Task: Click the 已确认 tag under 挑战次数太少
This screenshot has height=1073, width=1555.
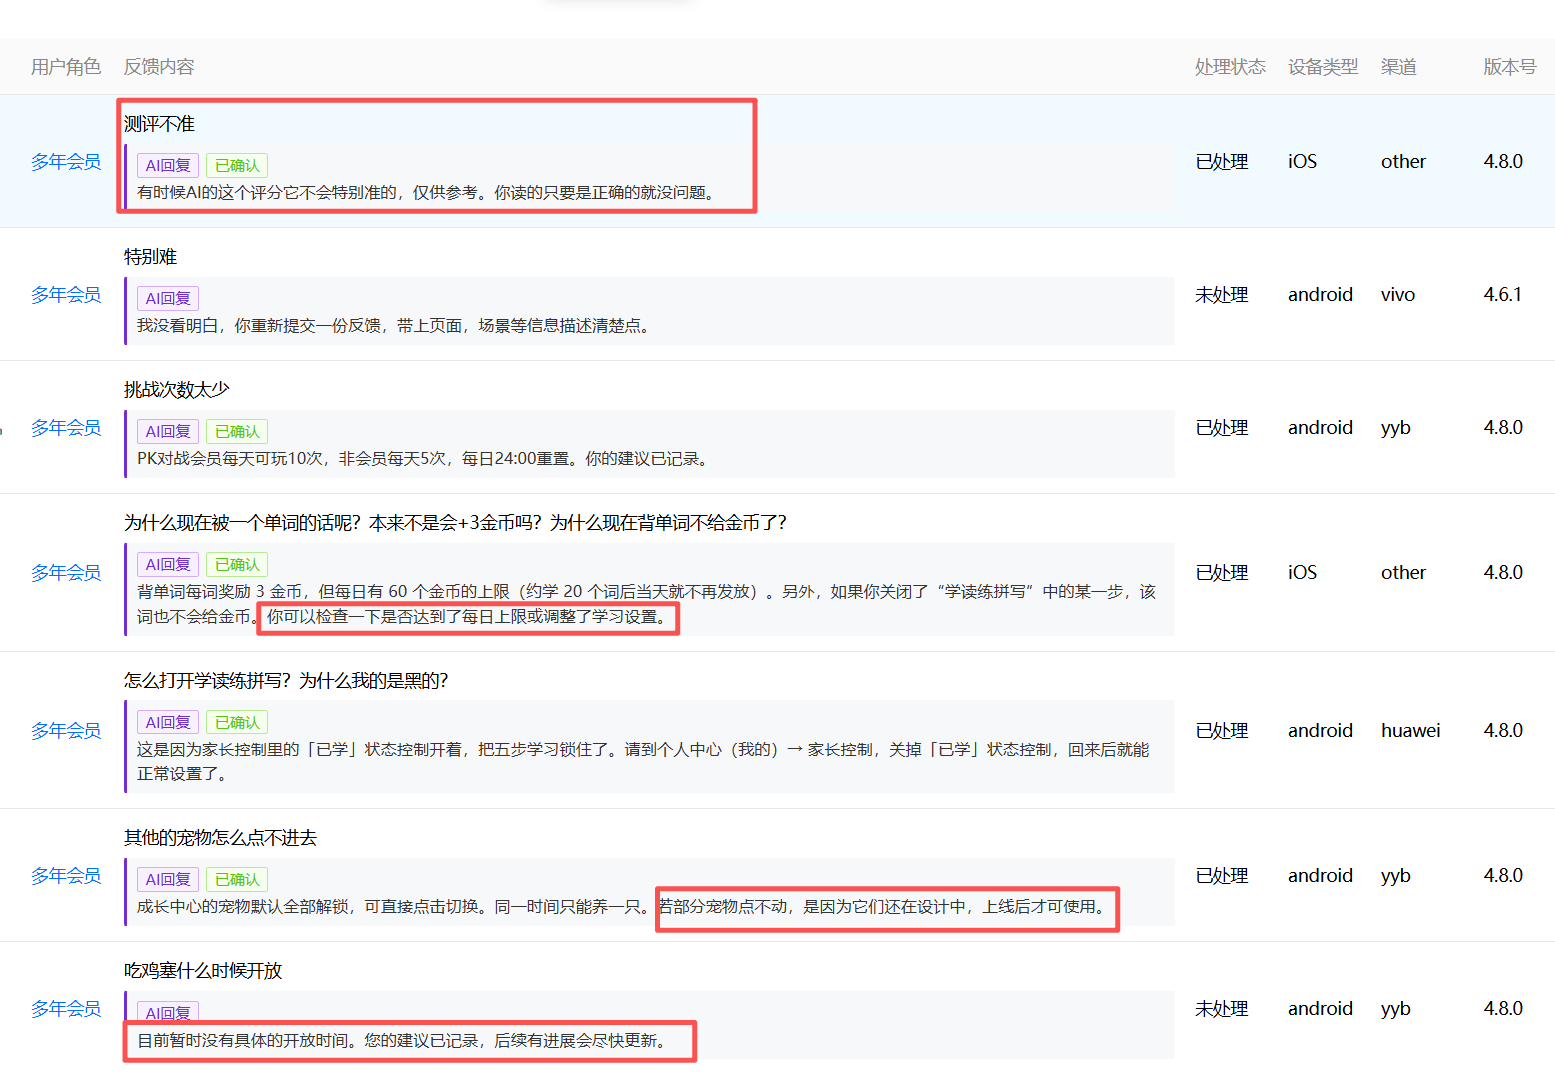Action: click(237, 431)
